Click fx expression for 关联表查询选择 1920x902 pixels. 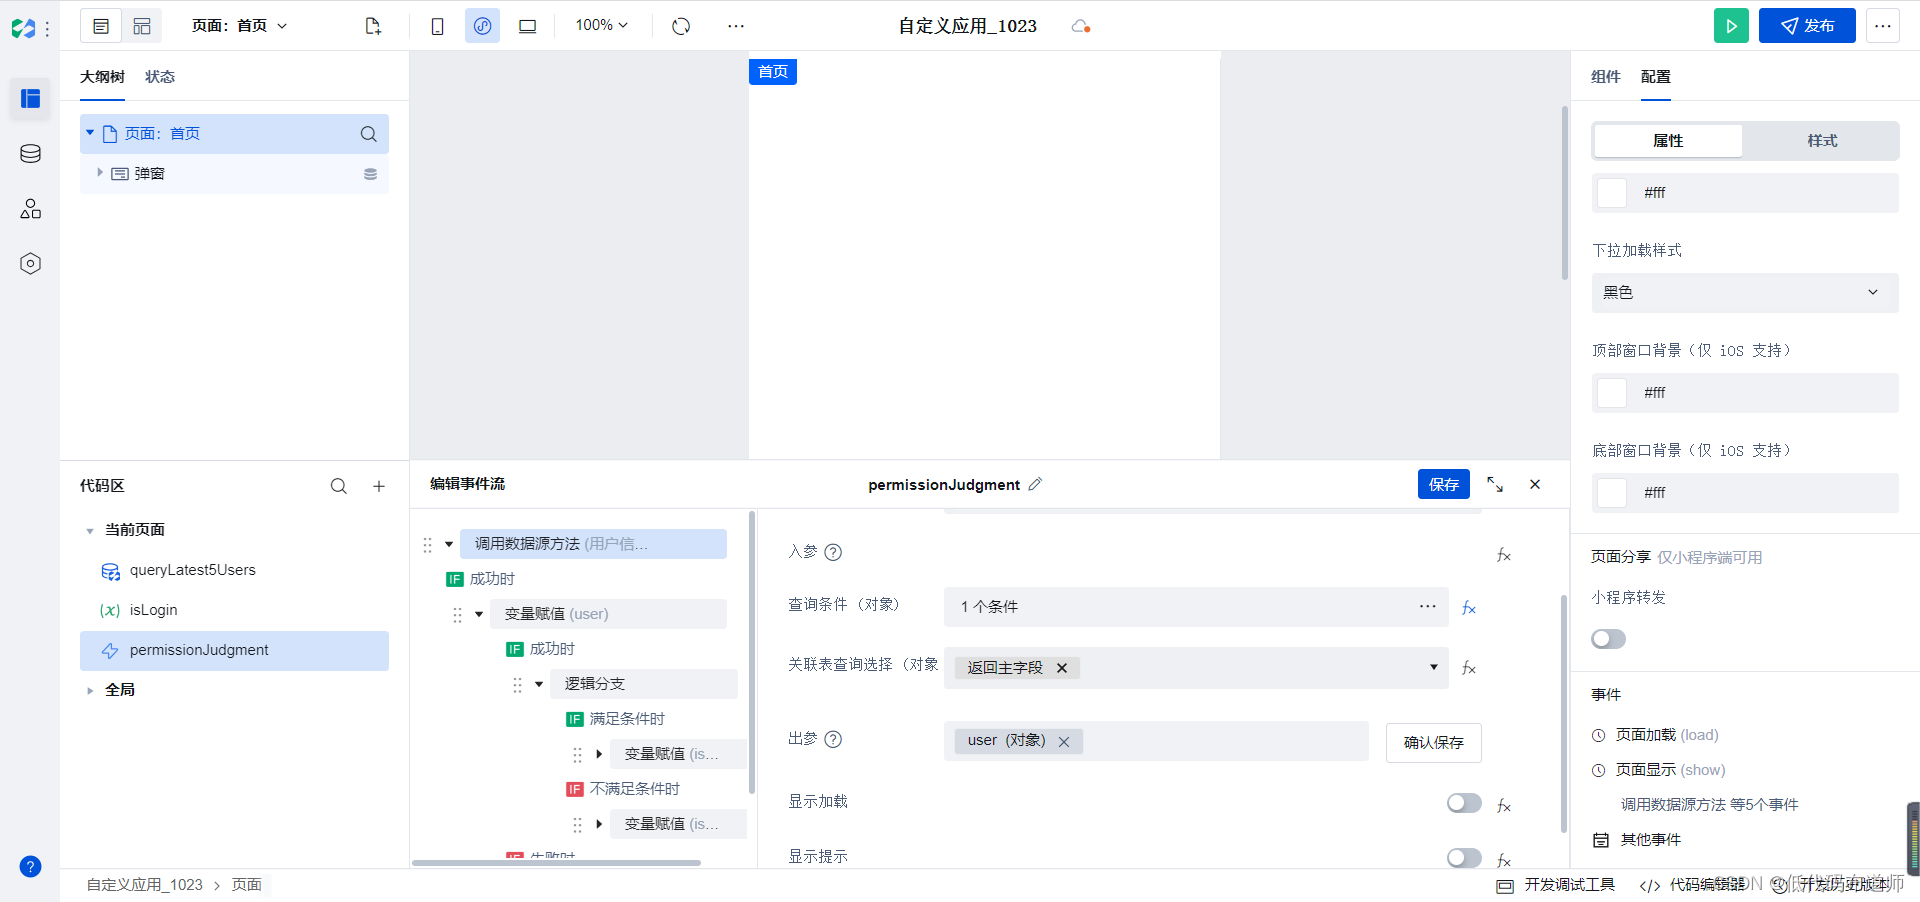pos(1469,667)
